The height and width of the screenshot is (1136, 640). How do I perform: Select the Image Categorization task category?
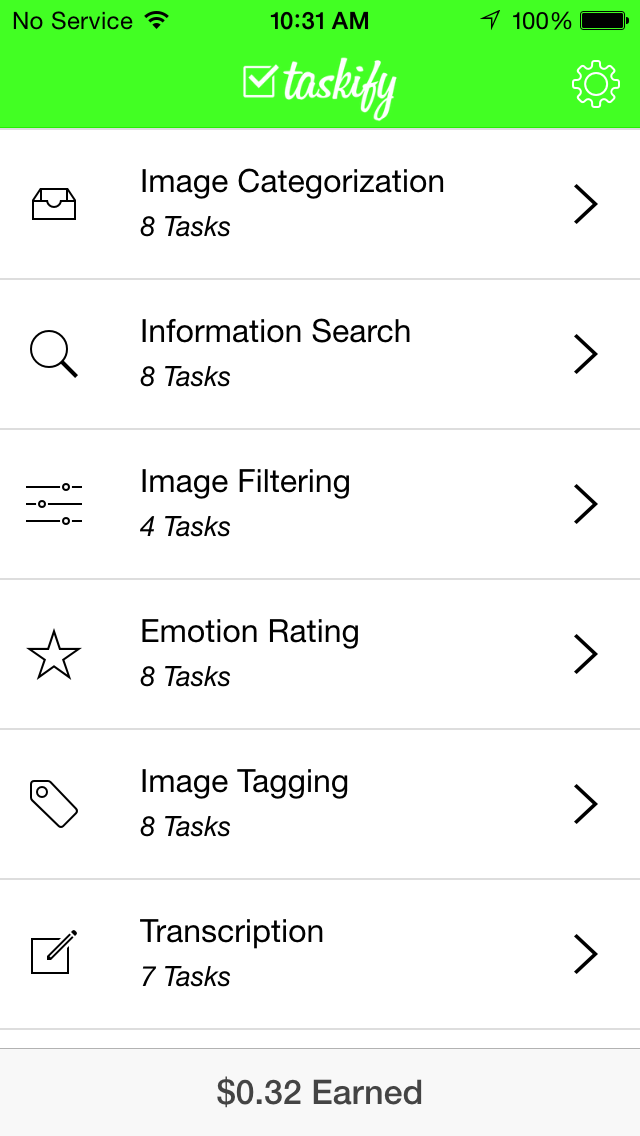320,204
